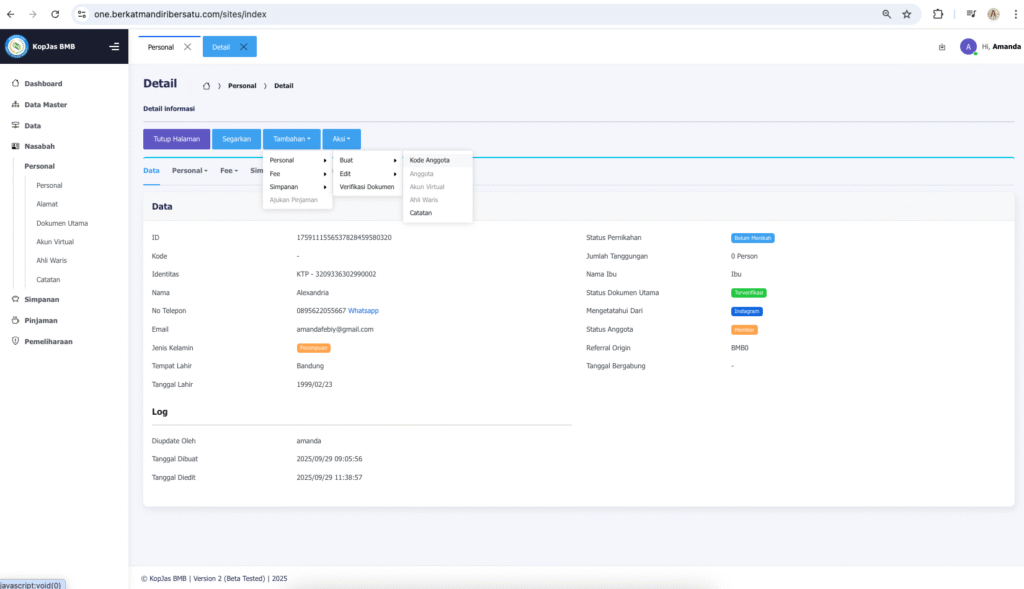Open the Aksi dropdown button
Screen dimensions: 1024x589
click(341, 139)
